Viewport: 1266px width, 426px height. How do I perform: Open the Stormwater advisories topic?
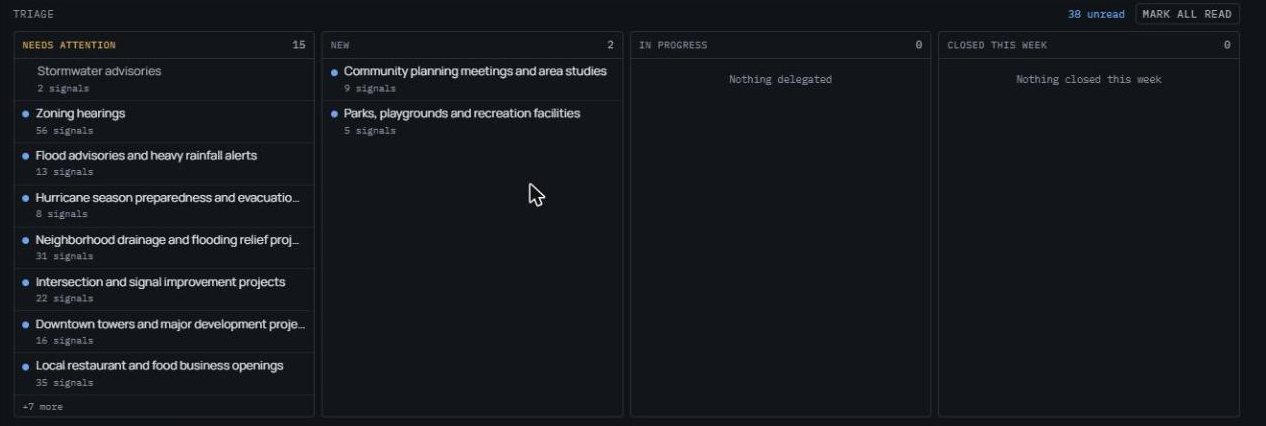coord(164,79)
